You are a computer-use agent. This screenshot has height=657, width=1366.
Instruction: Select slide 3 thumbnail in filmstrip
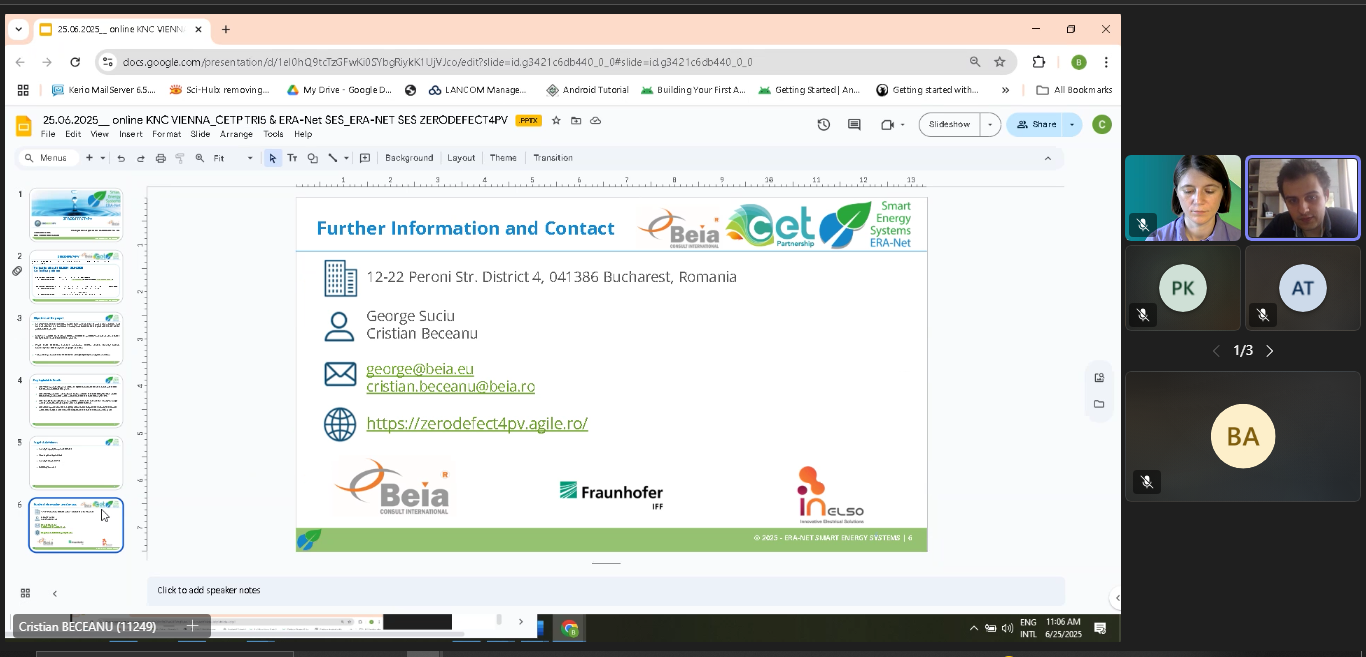pos(76,339)
